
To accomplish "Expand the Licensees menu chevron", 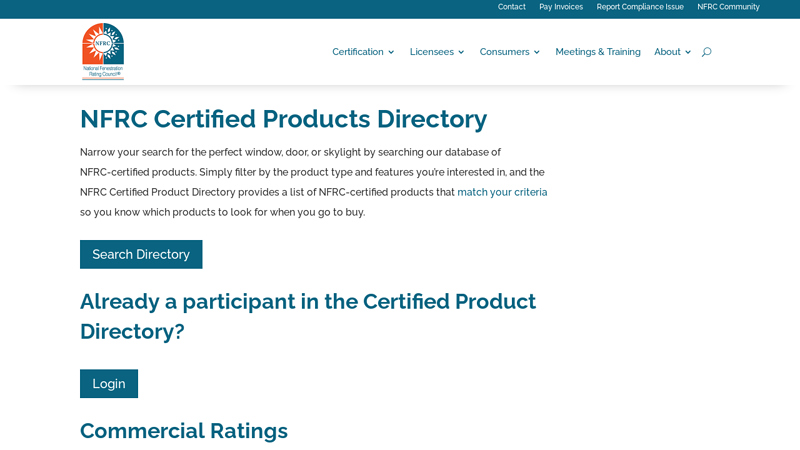I will [461, 52].
